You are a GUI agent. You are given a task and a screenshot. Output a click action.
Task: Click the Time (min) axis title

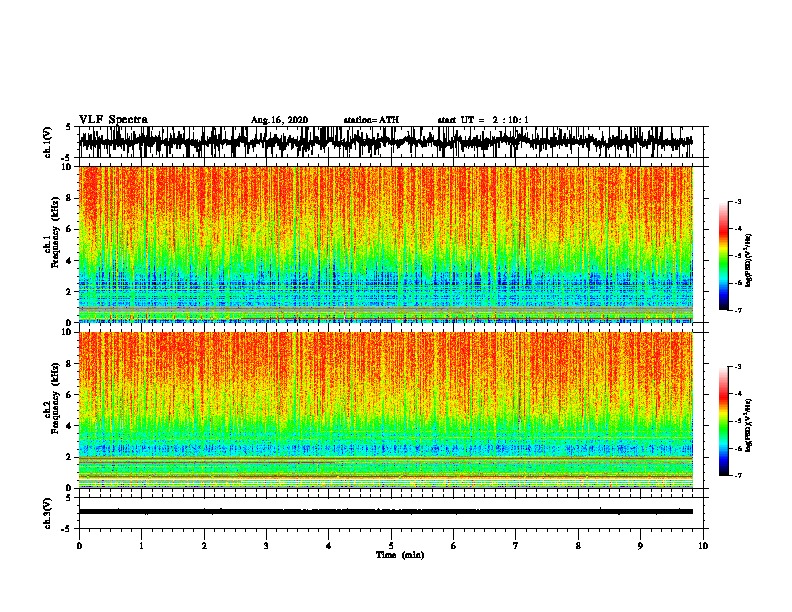pyautogui.click(x=400, y=555)
